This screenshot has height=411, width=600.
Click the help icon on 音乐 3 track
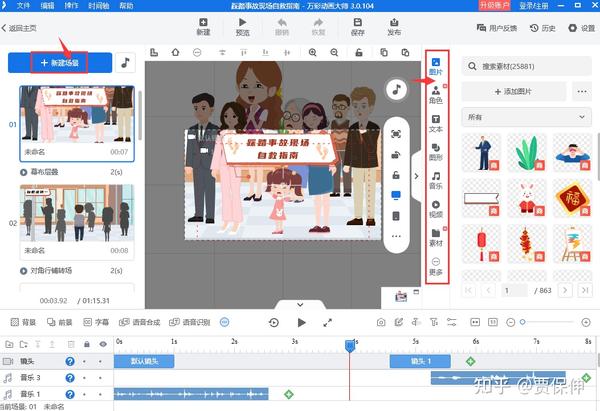pyautogui.click(x=70, y=378)
